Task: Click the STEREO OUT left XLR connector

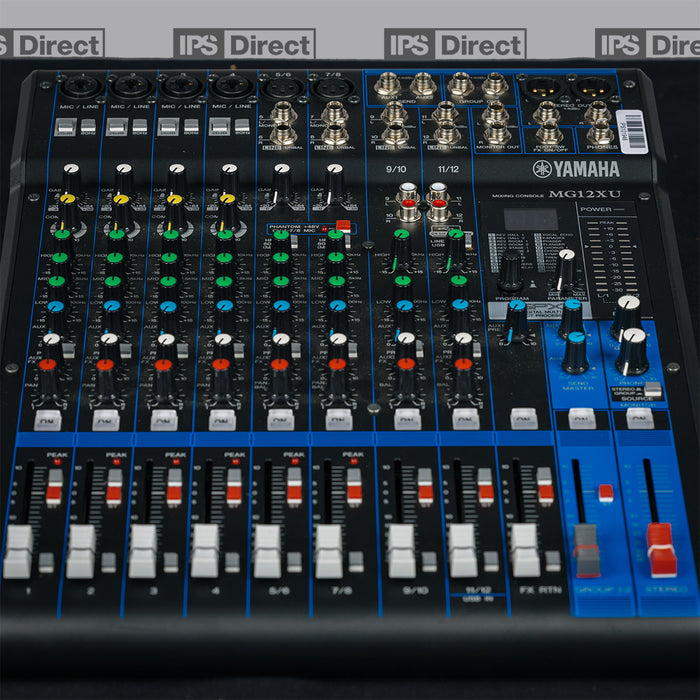Action: pos(542,87)
